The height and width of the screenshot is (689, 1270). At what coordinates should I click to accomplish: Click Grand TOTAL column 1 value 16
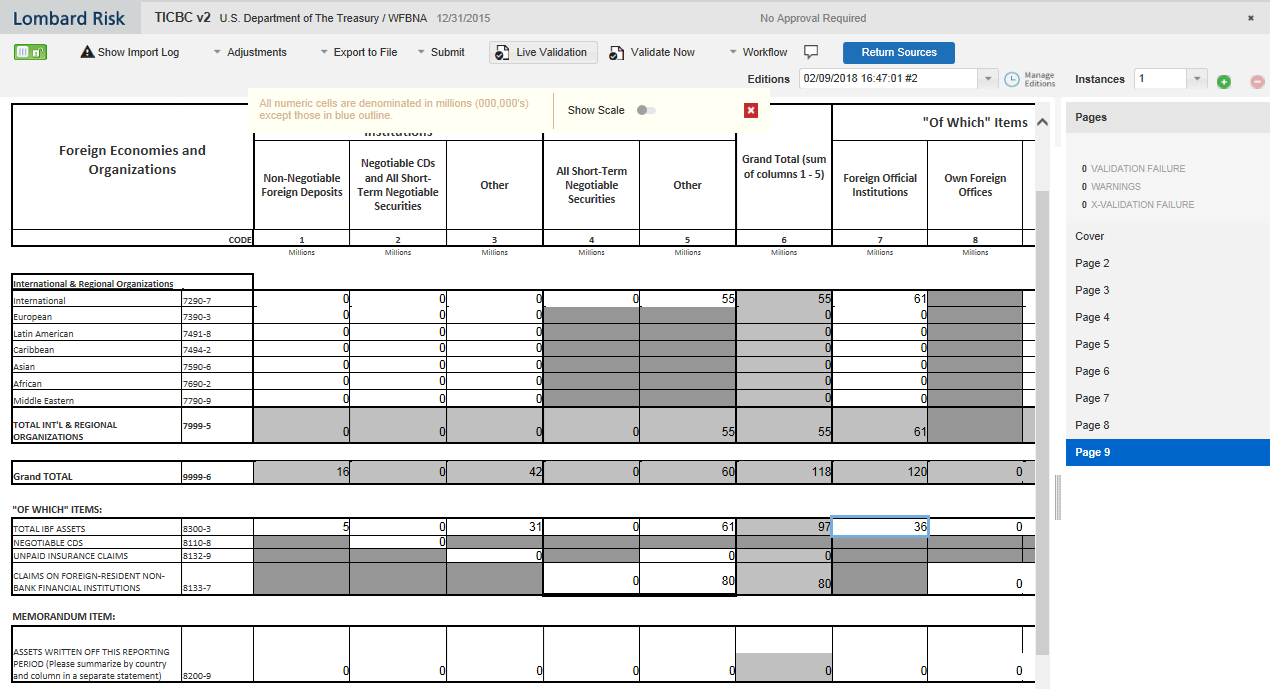[x=302, y=471]
